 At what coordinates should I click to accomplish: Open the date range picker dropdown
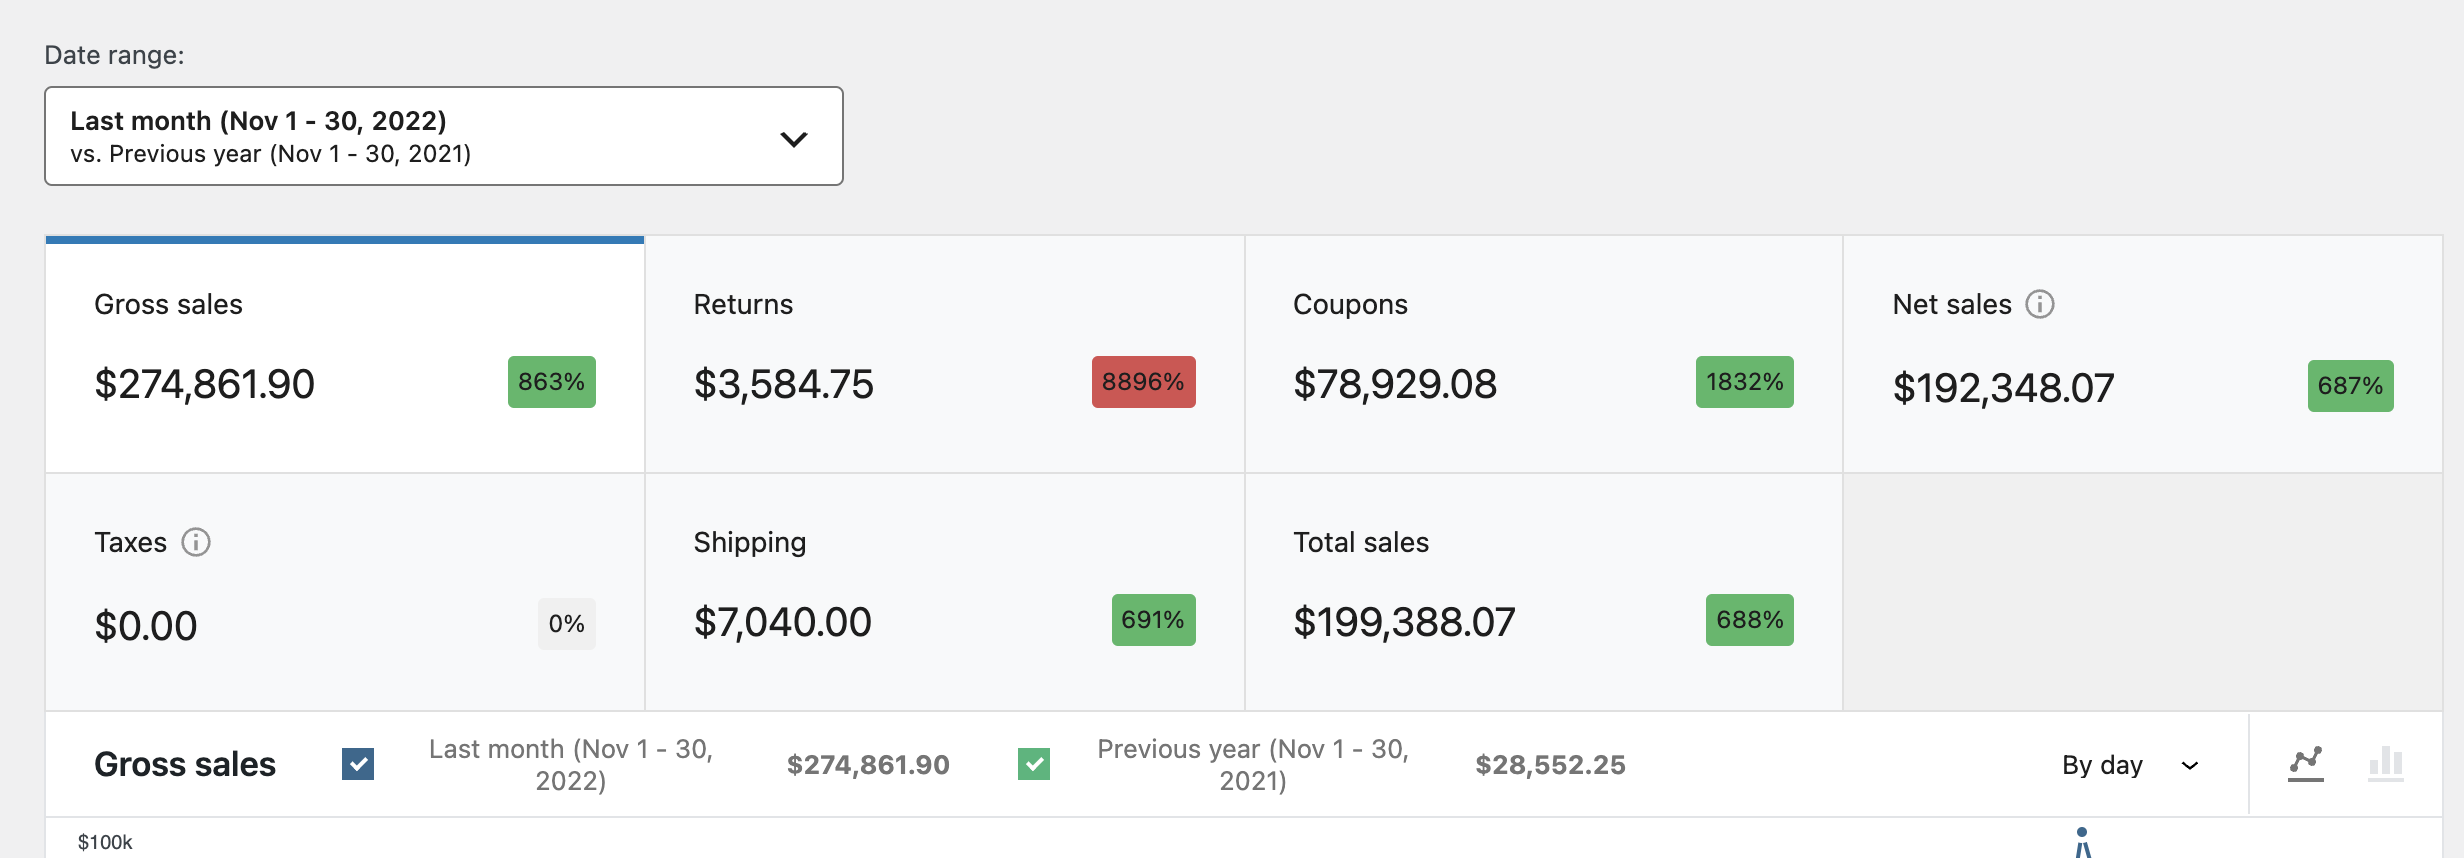click(443, 136)
